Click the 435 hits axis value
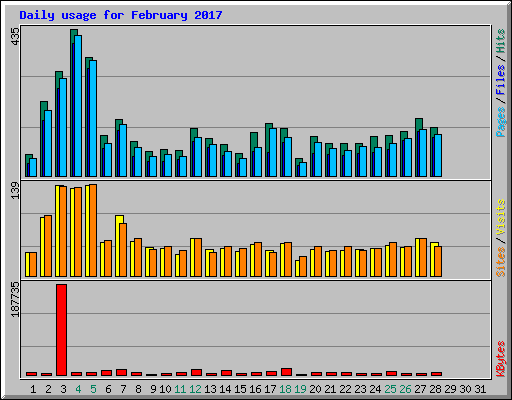This screenshot has width=512, height=400. 16,37
